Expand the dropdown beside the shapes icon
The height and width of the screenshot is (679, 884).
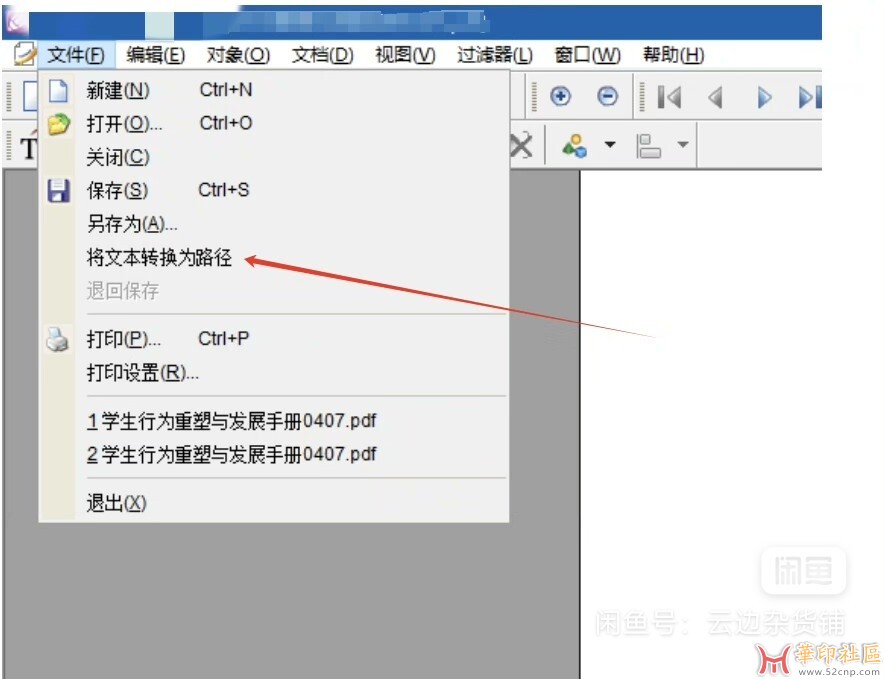click(609, 146)
